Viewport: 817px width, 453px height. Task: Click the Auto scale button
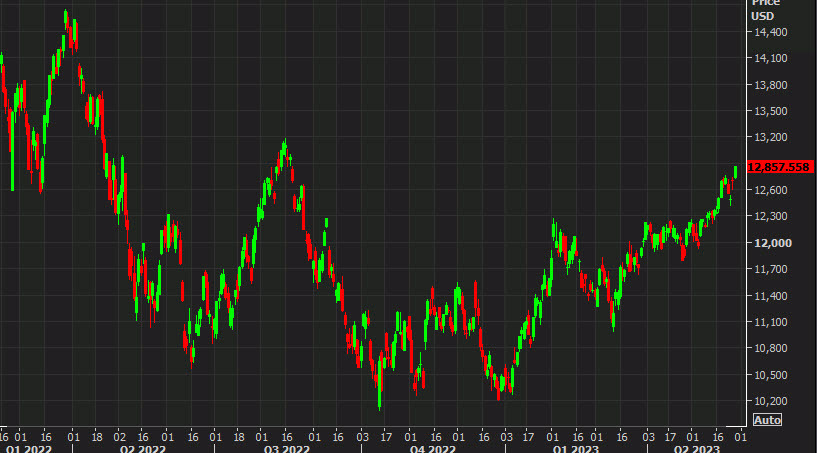click(768, 420)
